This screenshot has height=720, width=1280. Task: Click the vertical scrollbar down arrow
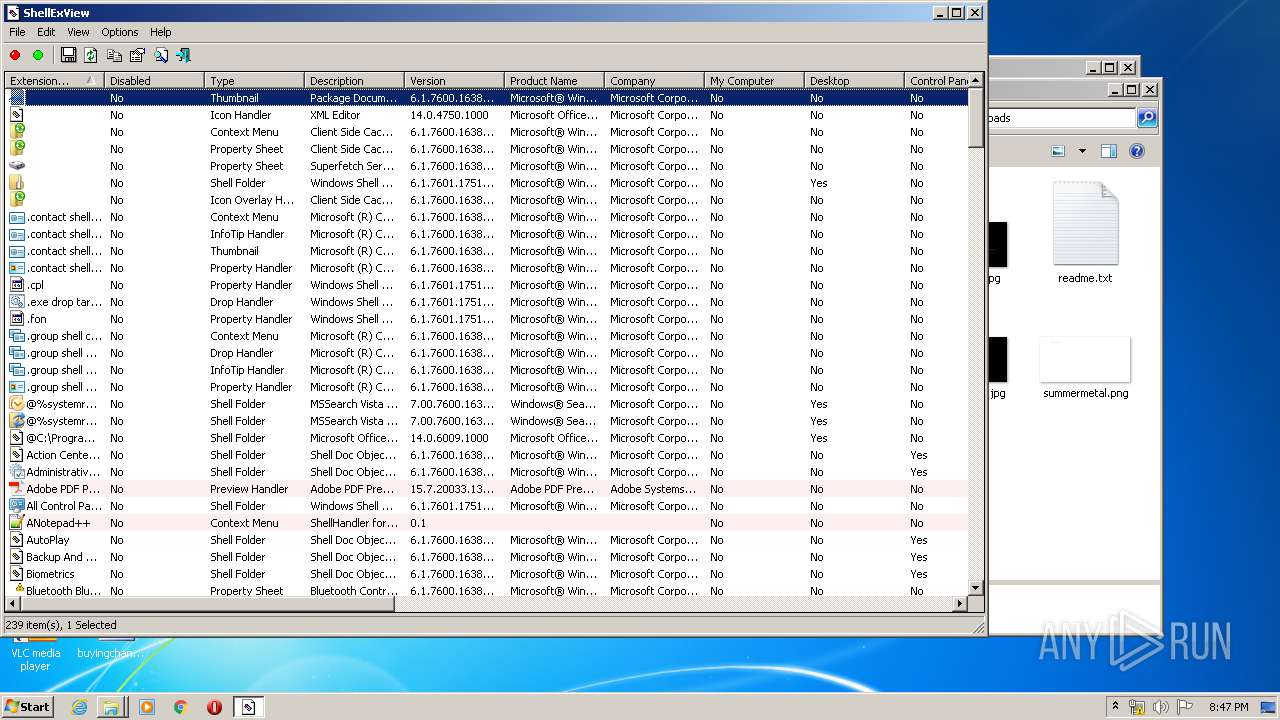976,589
